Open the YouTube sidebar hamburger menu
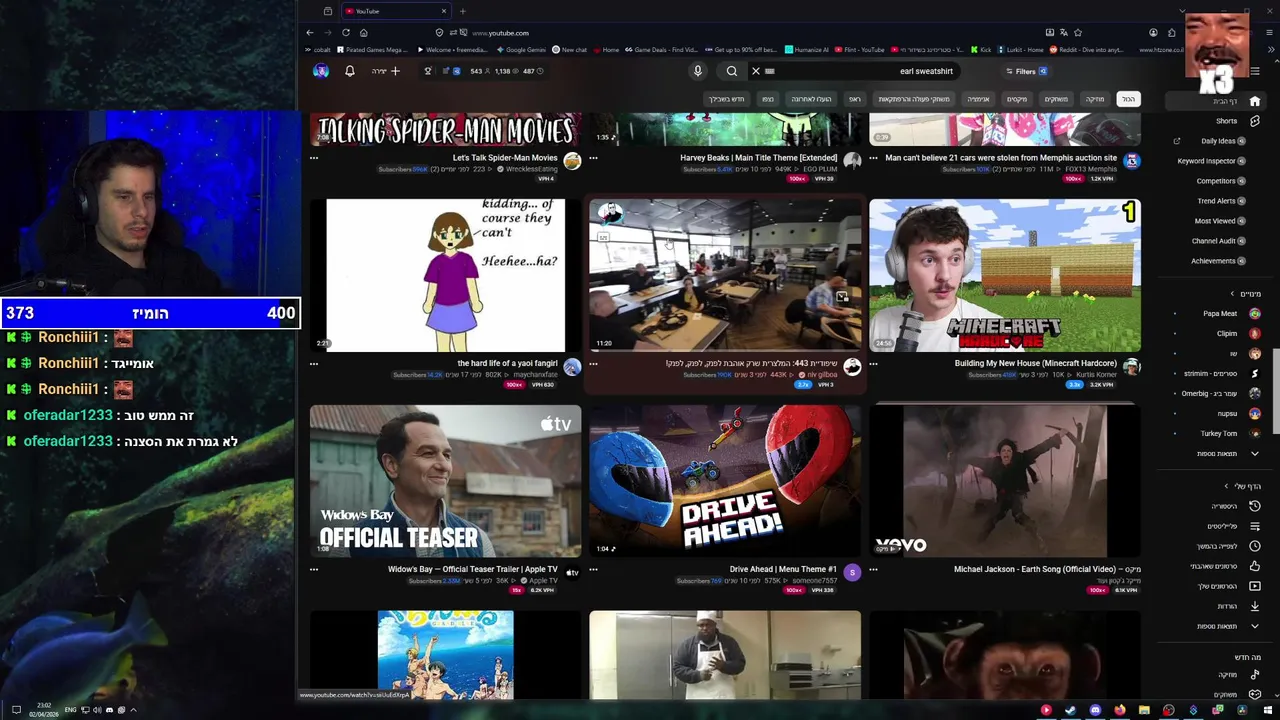1280x720 pixels. point(1255,71)
